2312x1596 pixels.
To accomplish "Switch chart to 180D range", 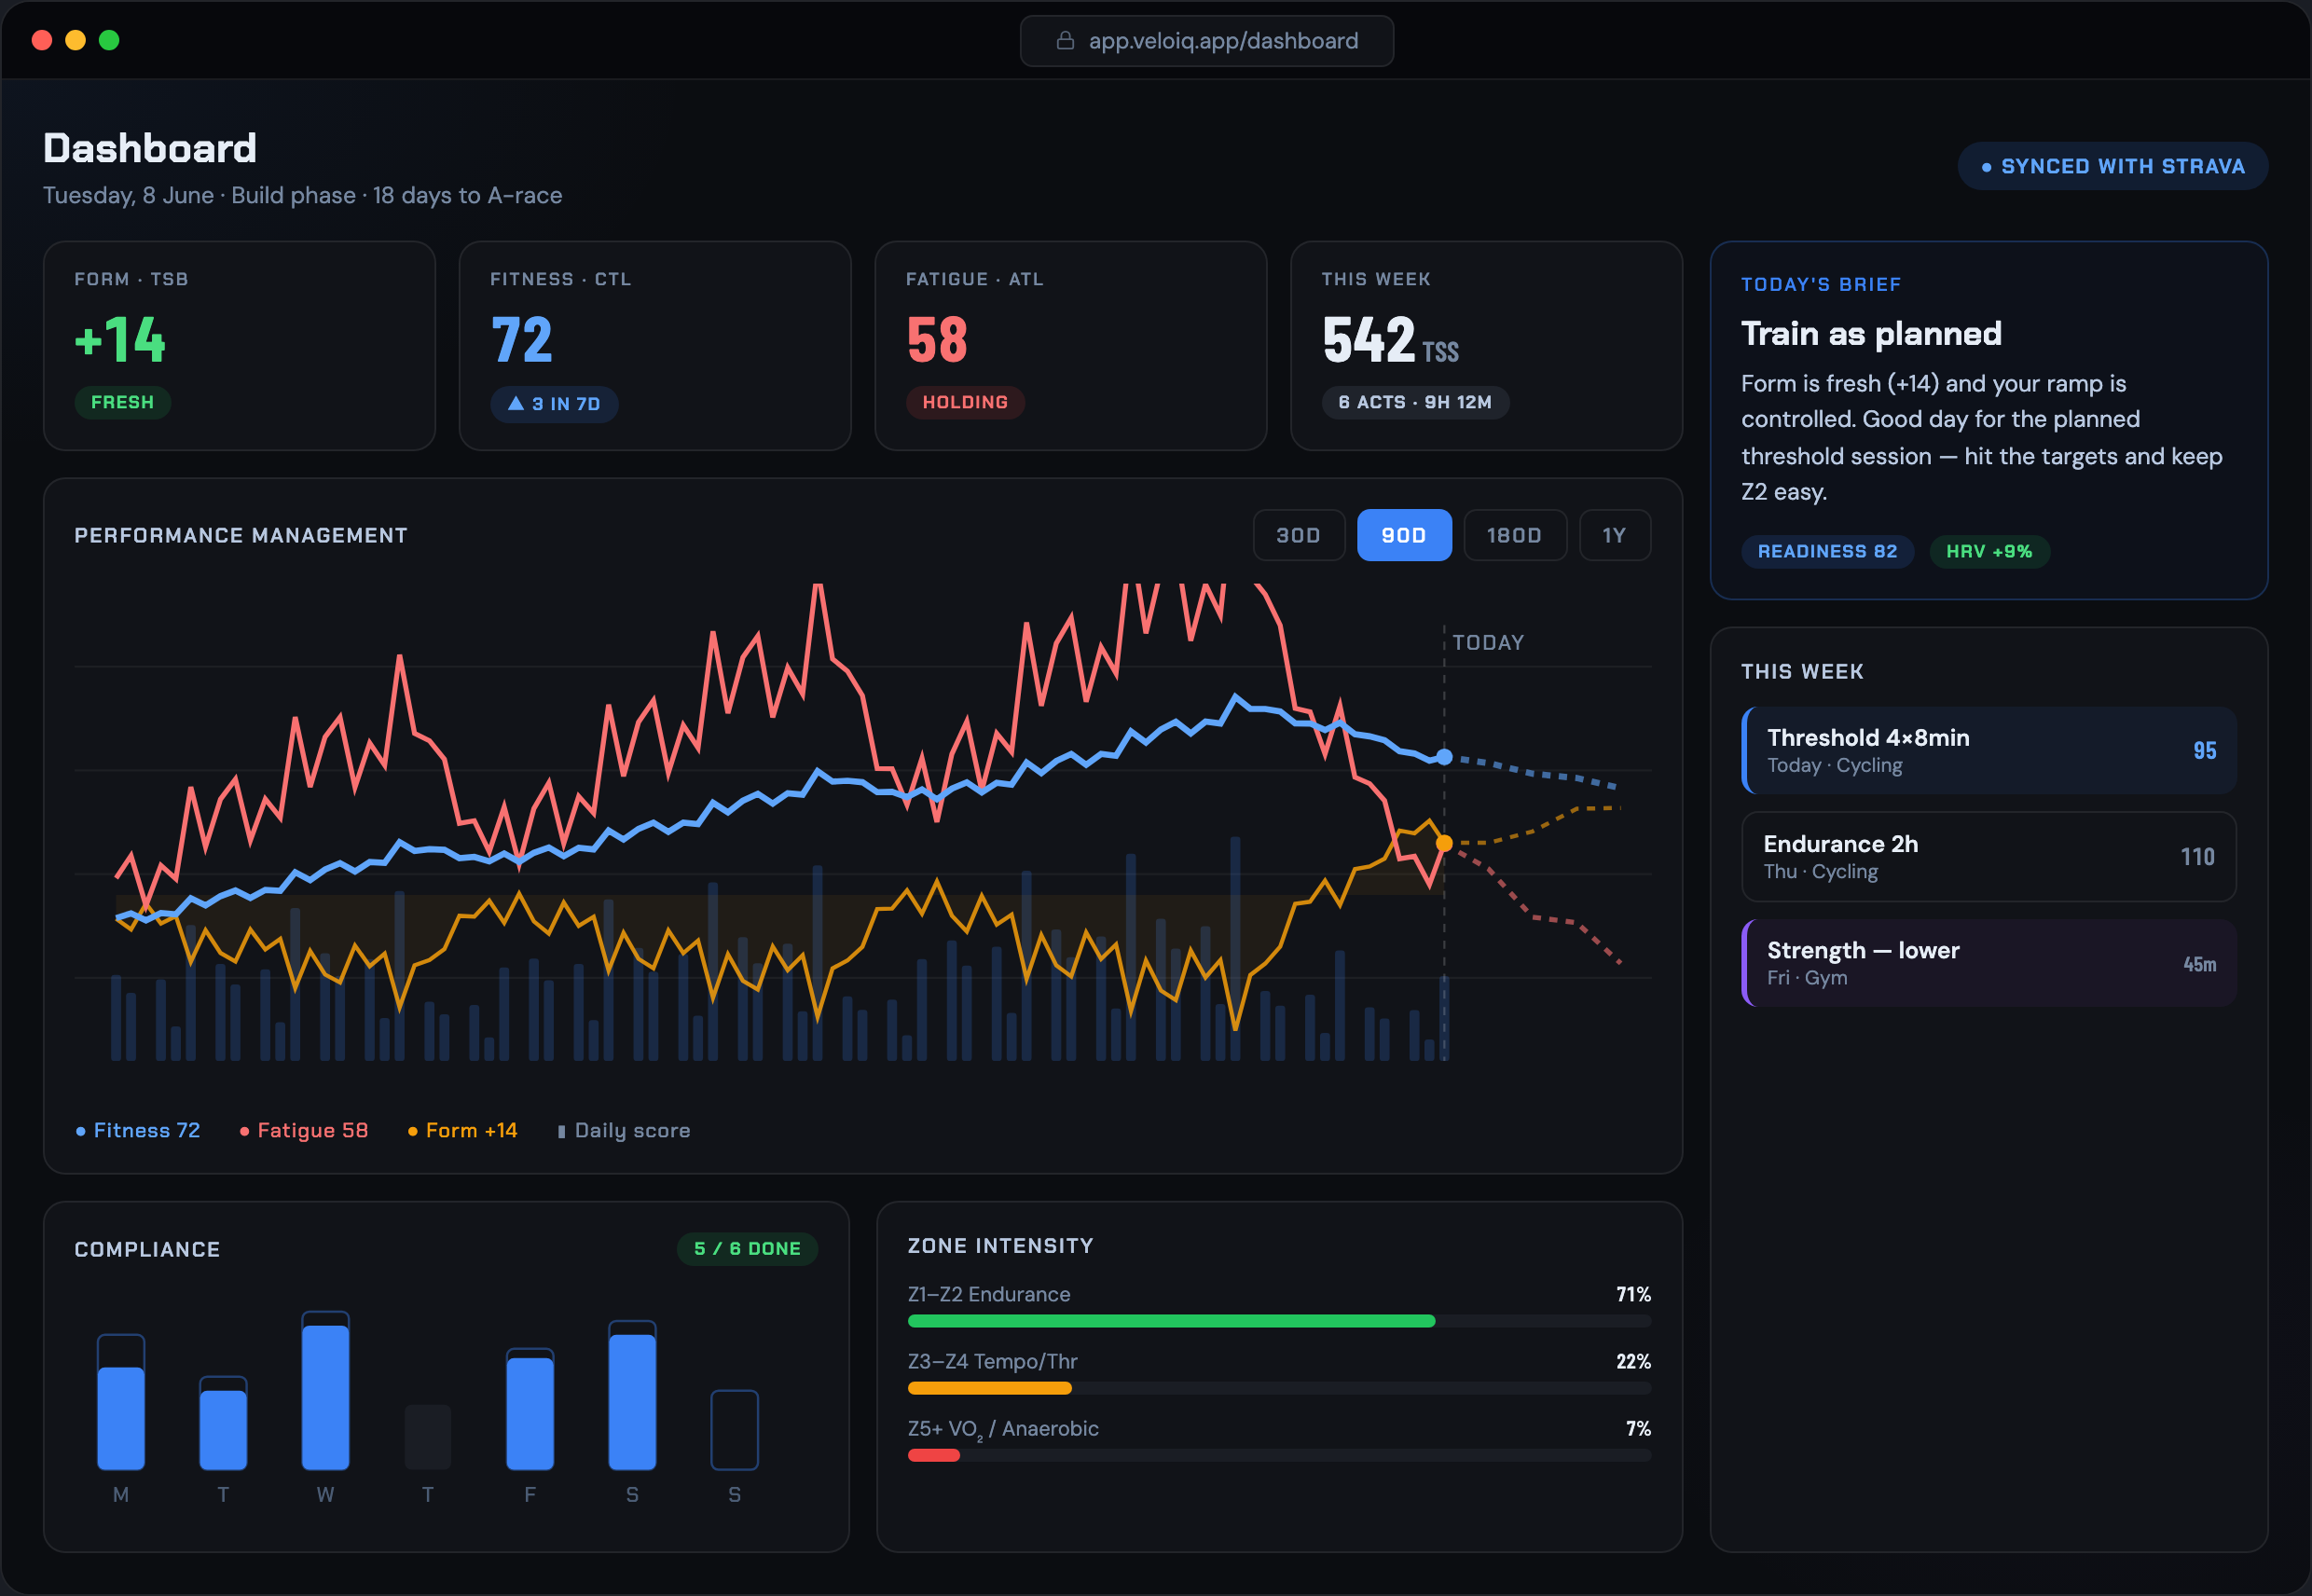I will pos(1514,535).
